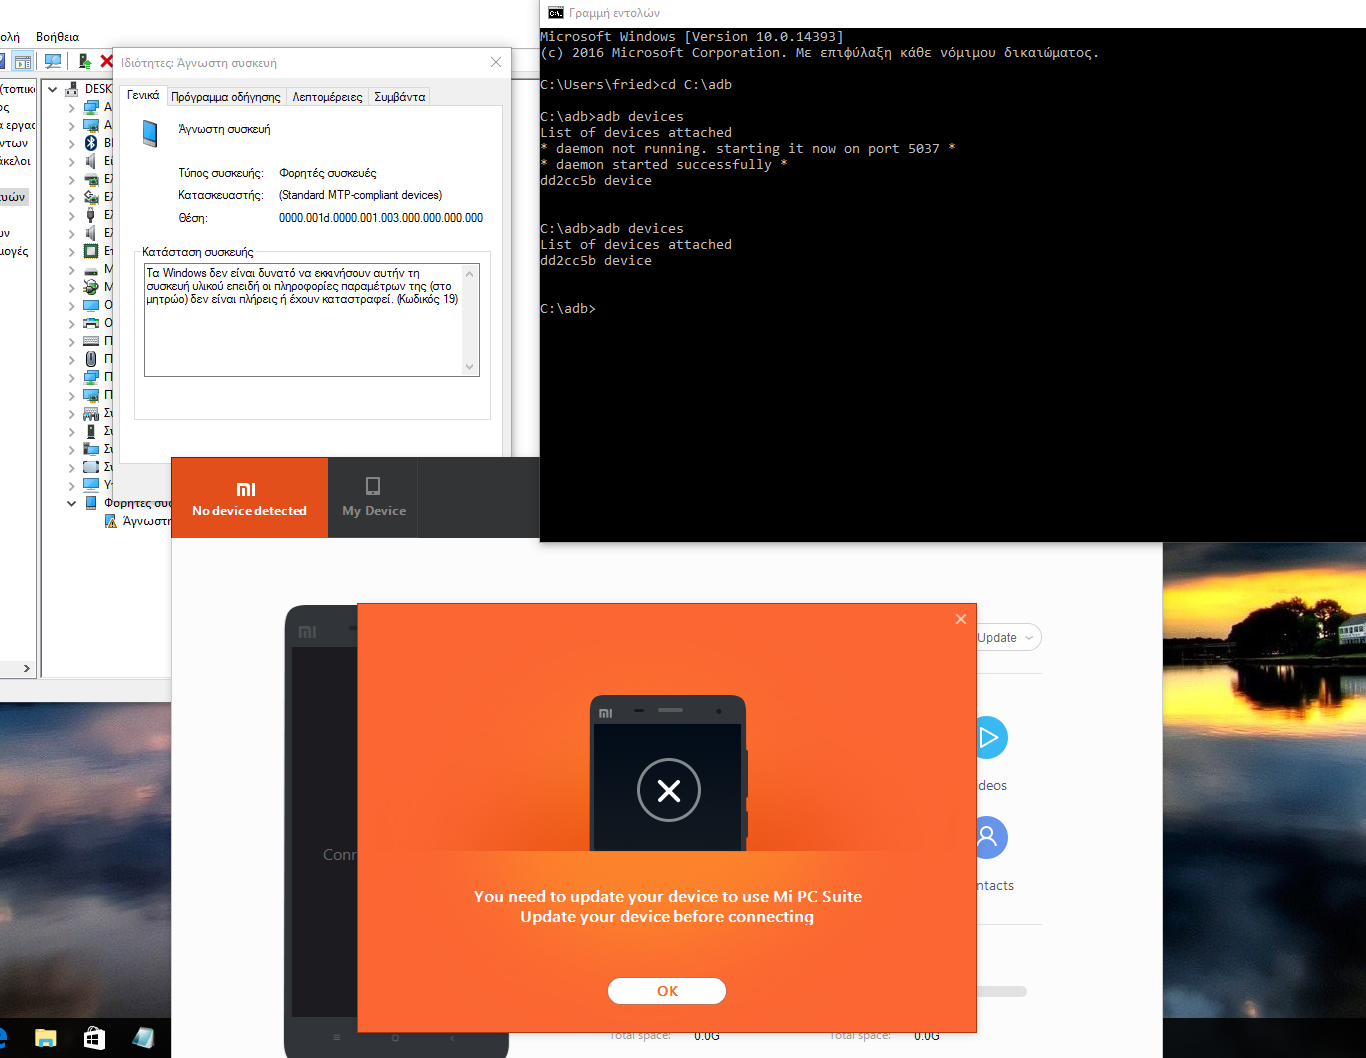Click the phone icon above My Device

coord(373,486)
